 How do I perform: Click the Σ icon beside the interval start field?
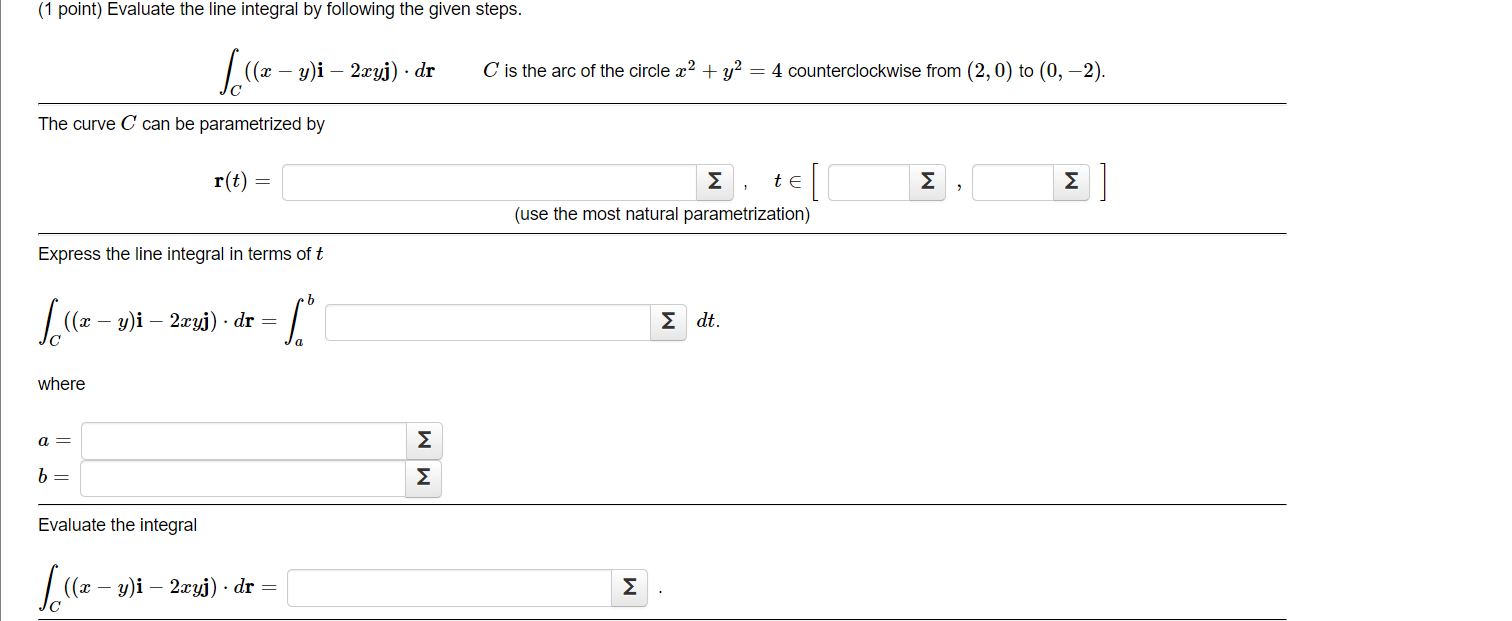click(x=926, y=181)
